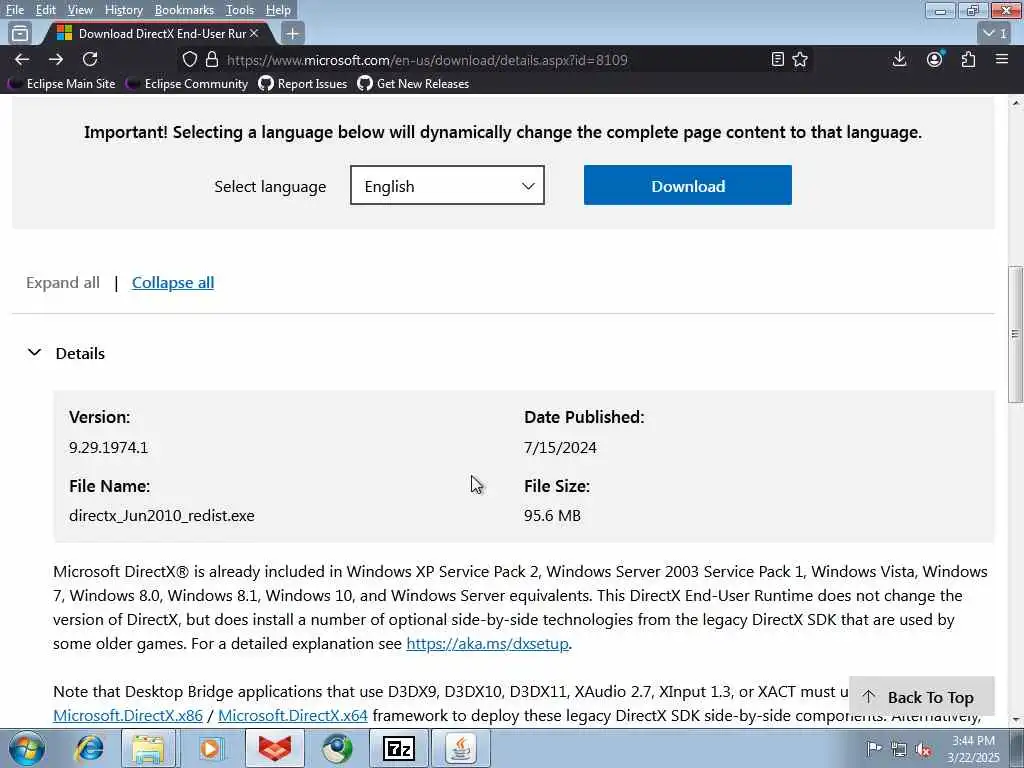This screenshot has width=1024, height=768.
Task: Select the file name directx_Jun2010_redist.exe text
Action: coord(162,516)
